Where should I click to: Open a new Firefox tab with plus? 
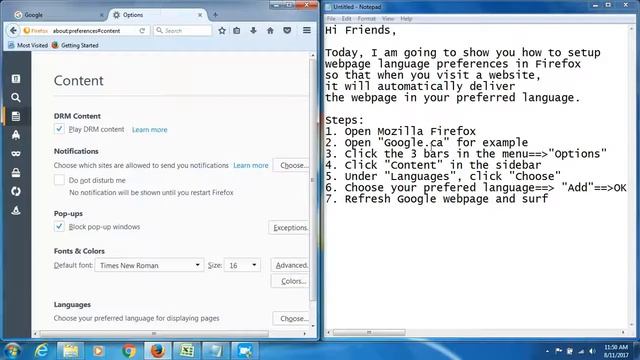click(x=215, y=15)
